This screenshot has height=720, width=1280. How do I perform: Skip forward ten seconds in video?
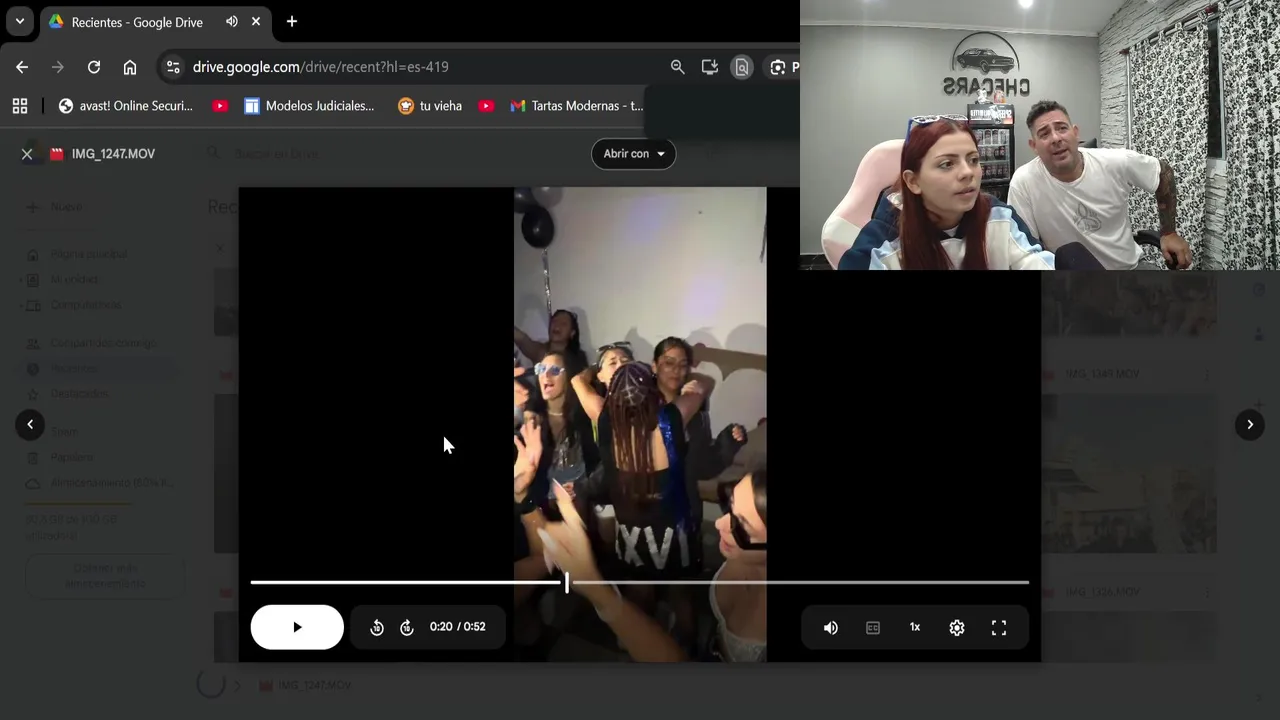[x=407, y=627]
